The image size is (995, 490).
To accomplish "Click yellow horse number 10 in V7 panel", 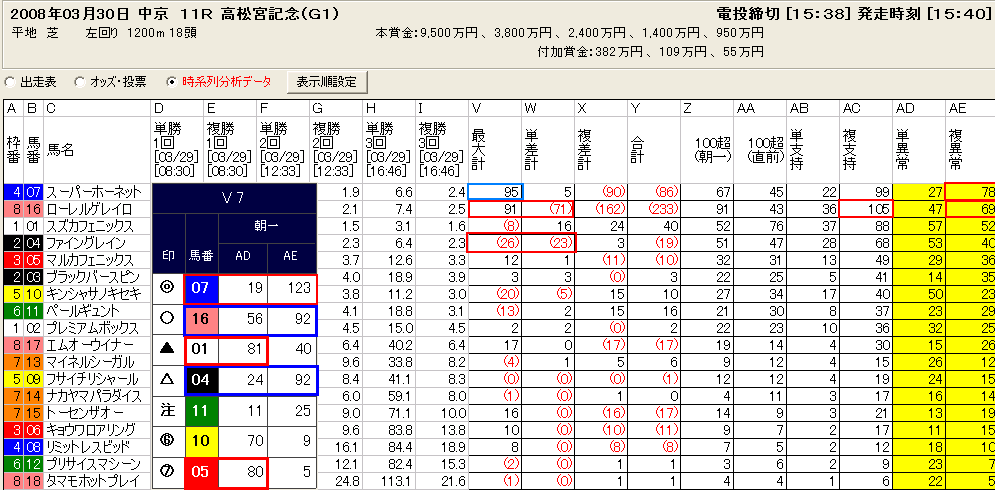I will [x=201, y=442].
